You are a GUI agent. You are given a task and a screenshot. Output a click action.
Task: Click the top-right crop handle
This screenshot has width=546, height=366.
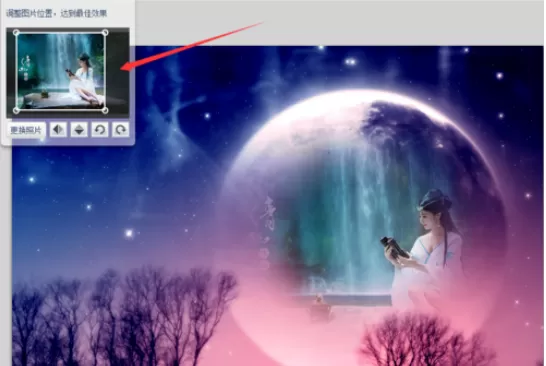[105, 33]
